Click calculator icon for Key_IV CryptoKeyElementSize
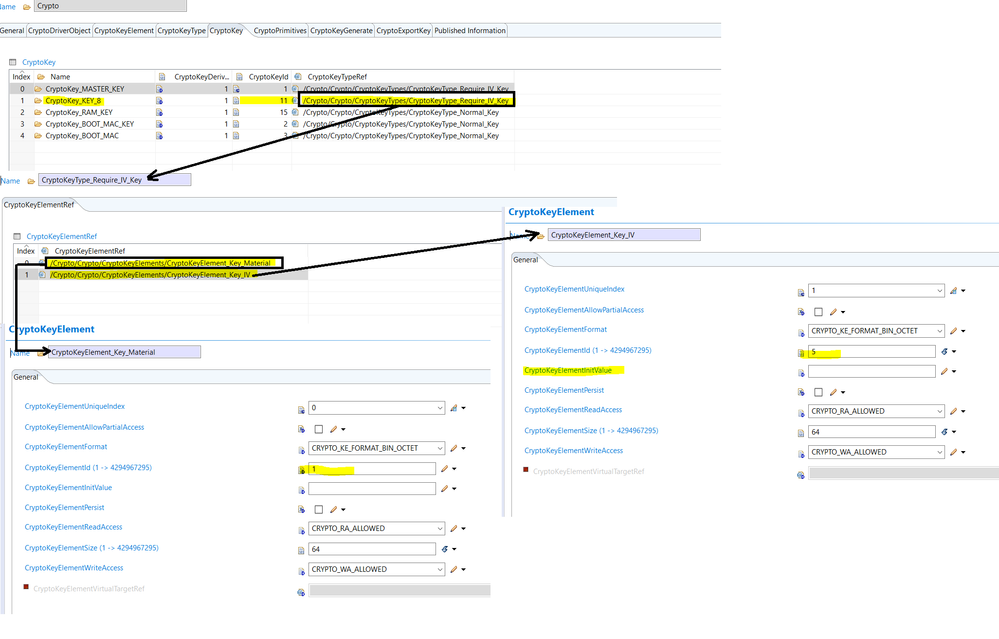 pyautogui.click(x=944, y=431)
